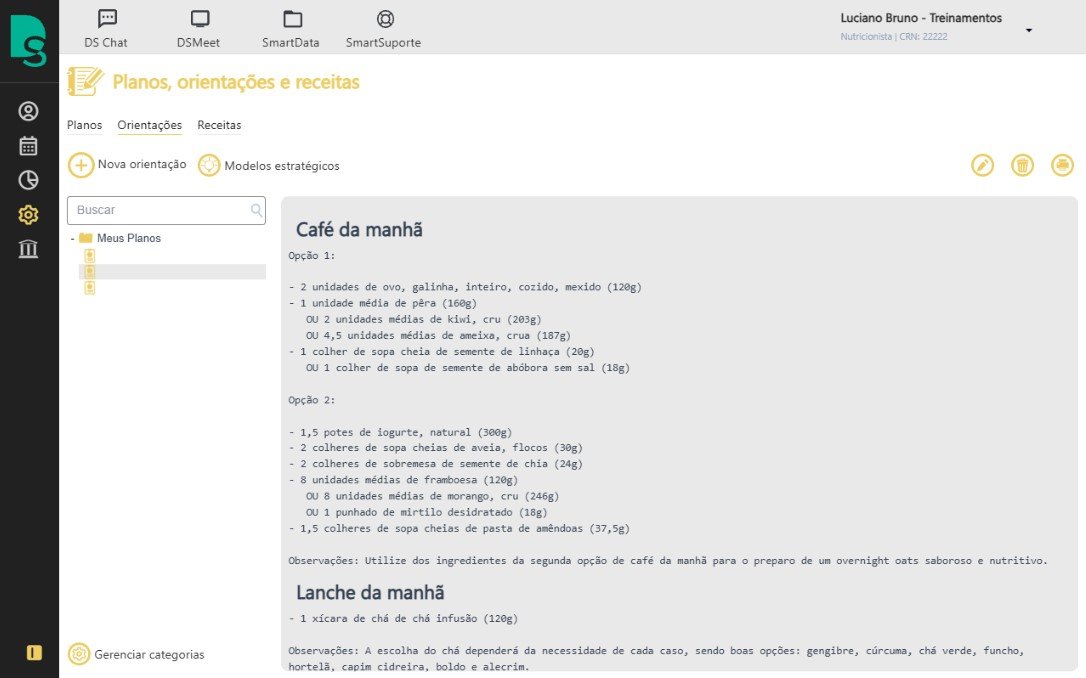Print orientation using printer icon
The image size is (1086, 678).
pyautogui.click(x=1062, y=166)
